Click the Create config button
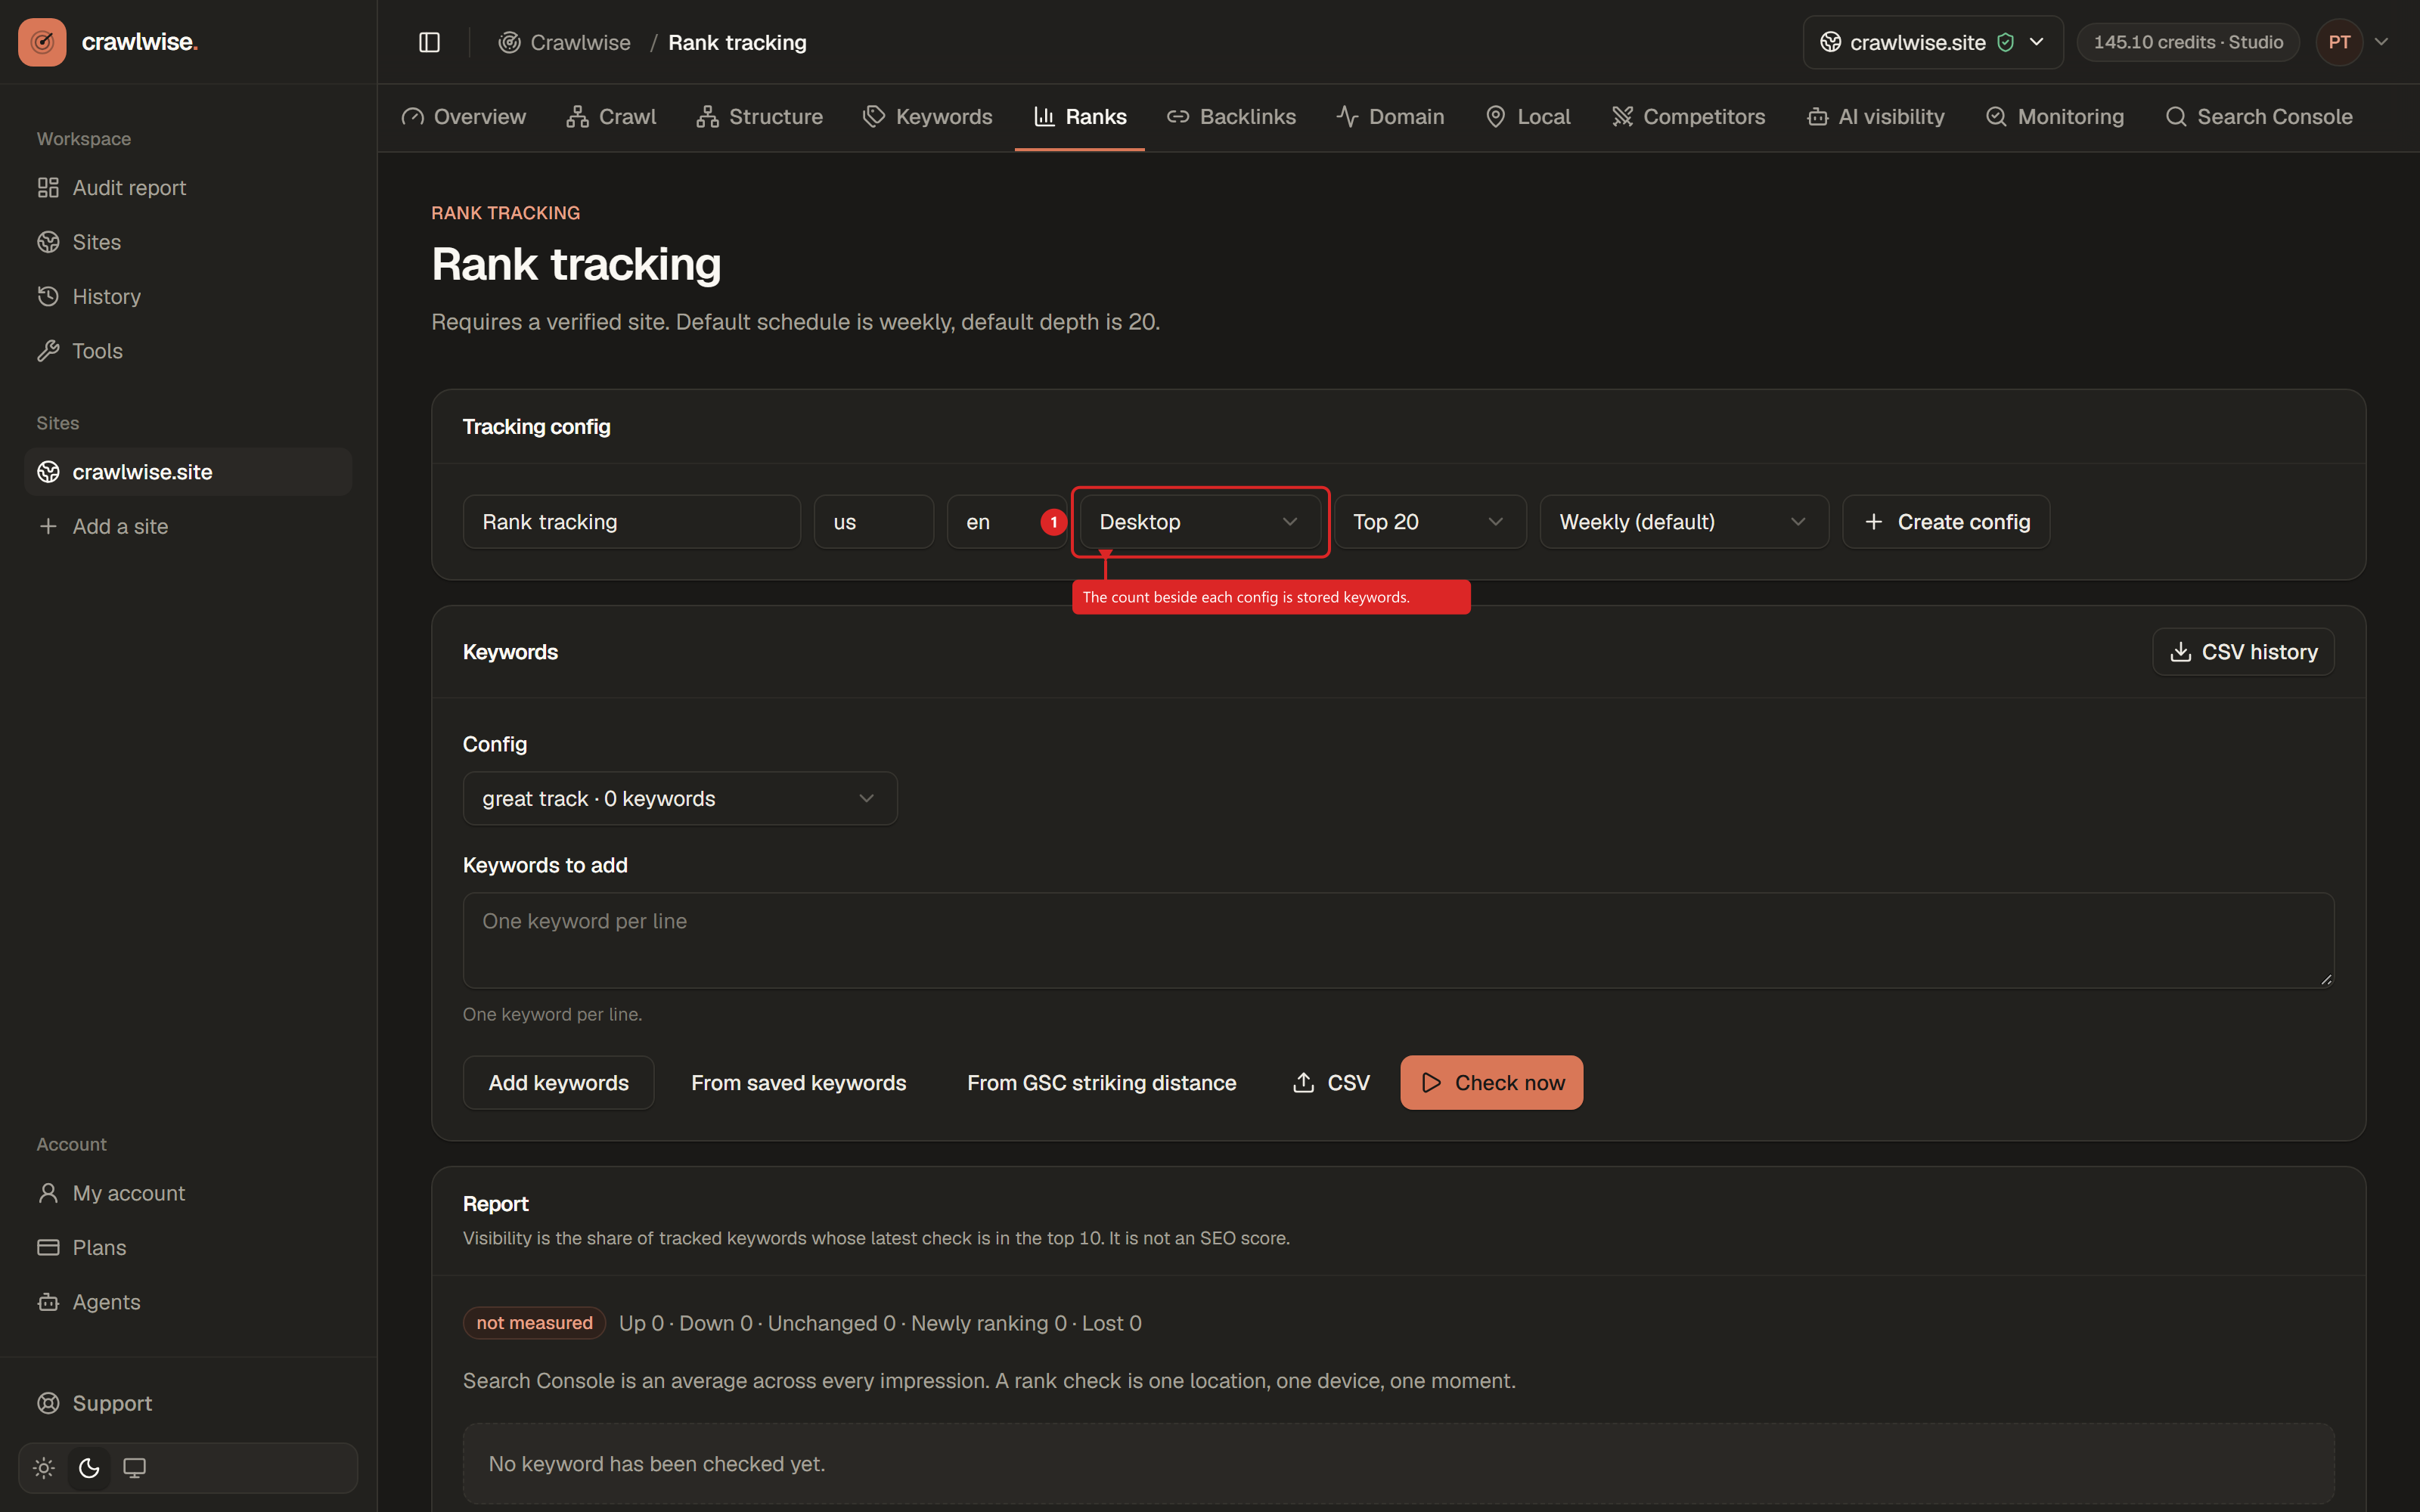2420x1512 pixels. [x=1946, y=522]
